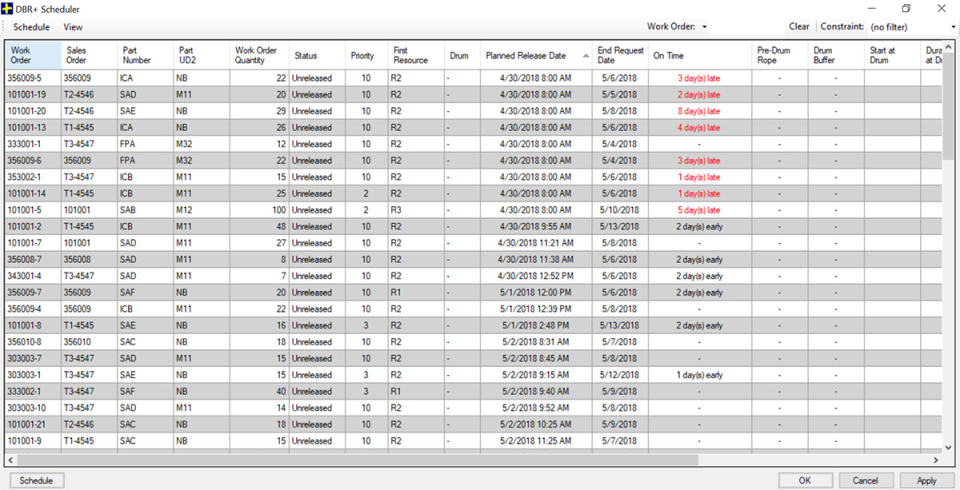Click the Apply button
The width and height of the screenshot is (960, 490).
point(926,481)
